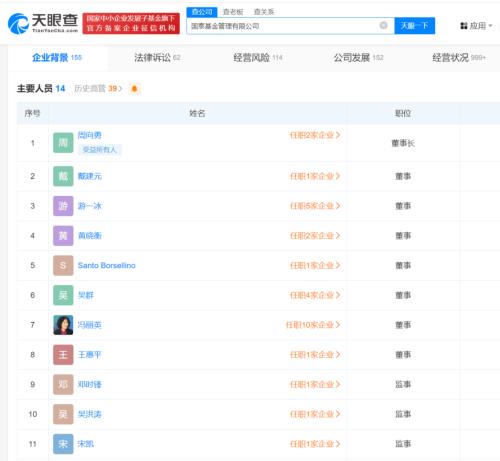Switch to the 查关系 search tab
Image resolution: width=500 pixels, height=461 pixels.
point(264,12)
